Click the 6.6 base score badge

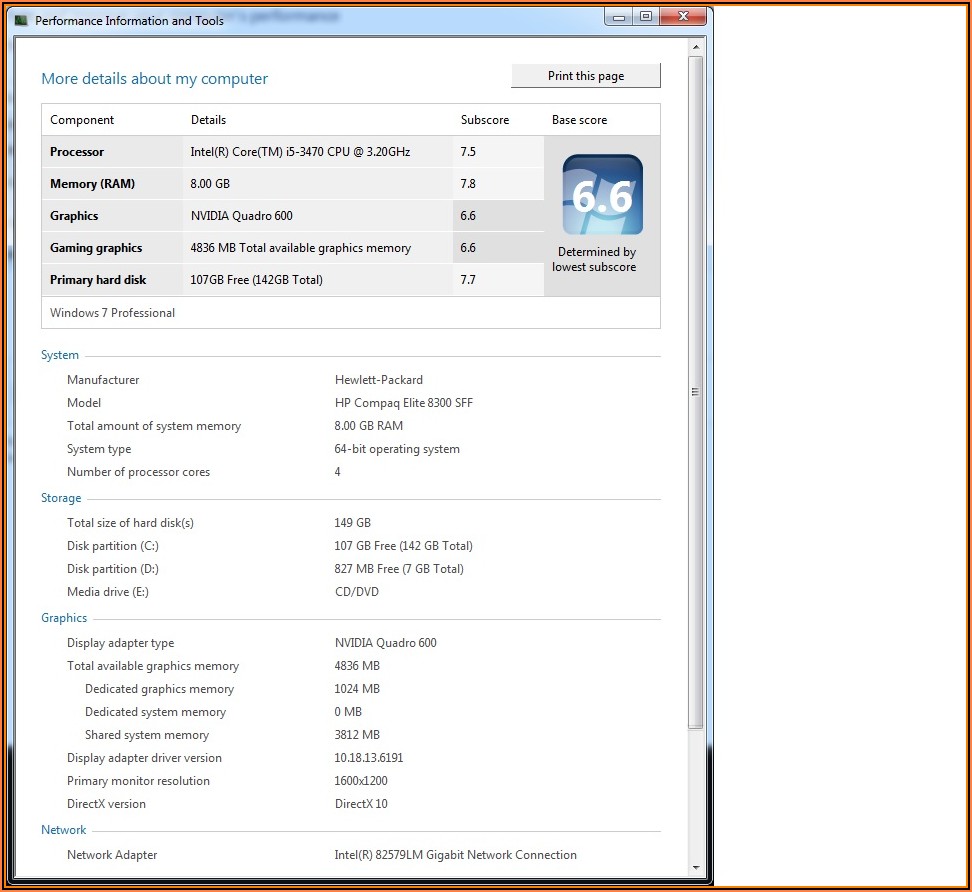point(602,195)
